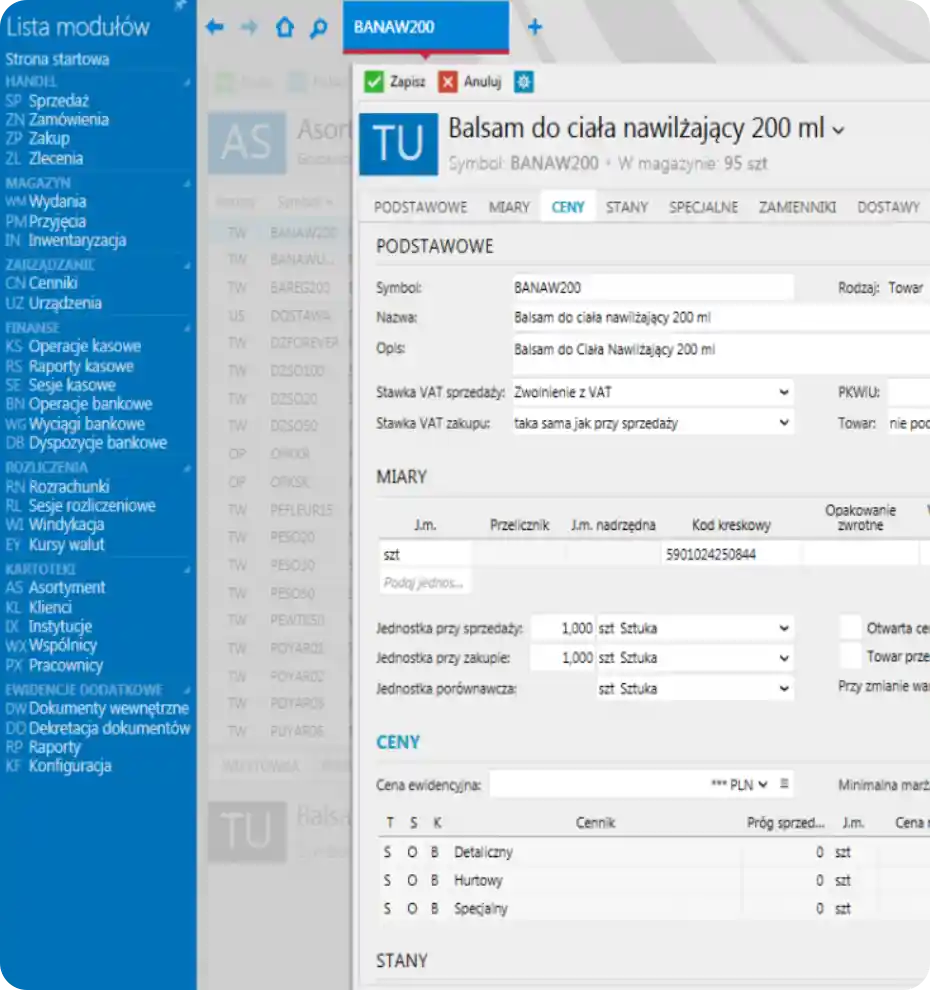
Task: Open the DOSTAWY tab
Action: 888,207
